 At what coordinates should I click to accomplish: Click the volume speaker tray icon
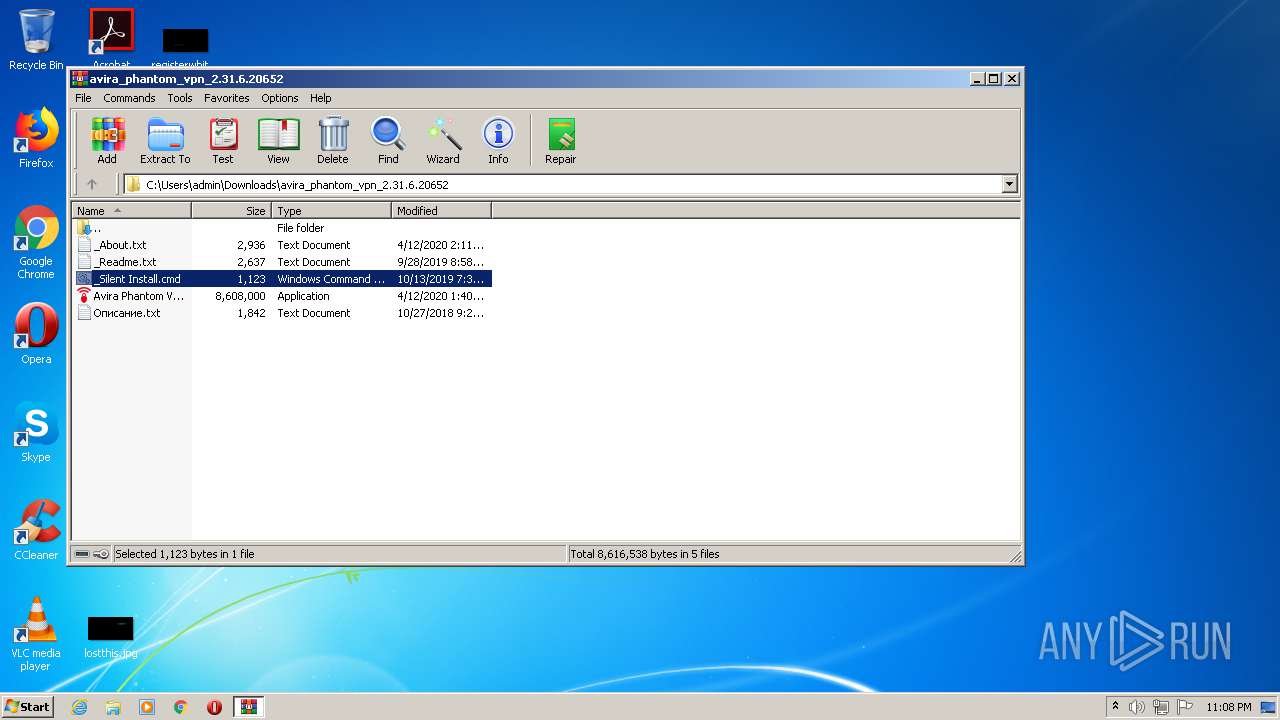(x=1137, y=707)
